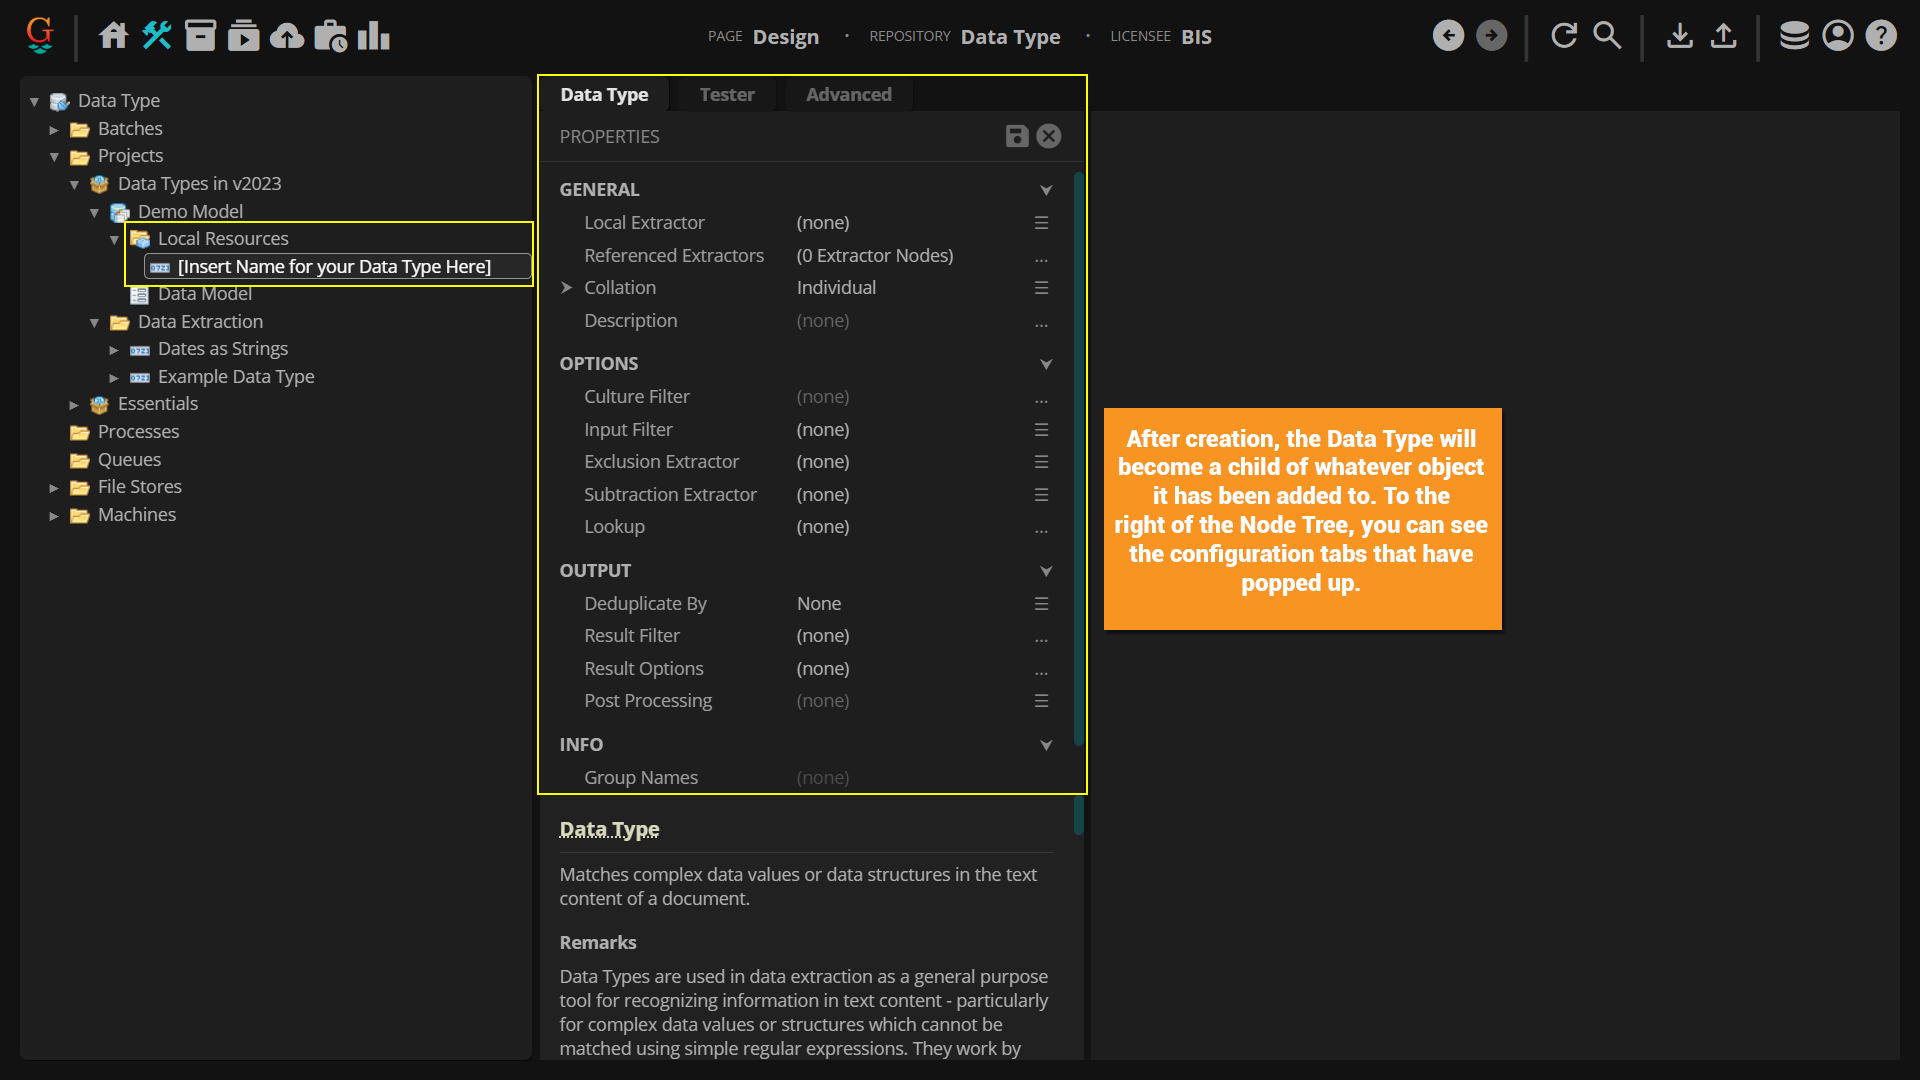
Task: Collapse the OUTPUT properties section
Action: (x=1046, y=571)
